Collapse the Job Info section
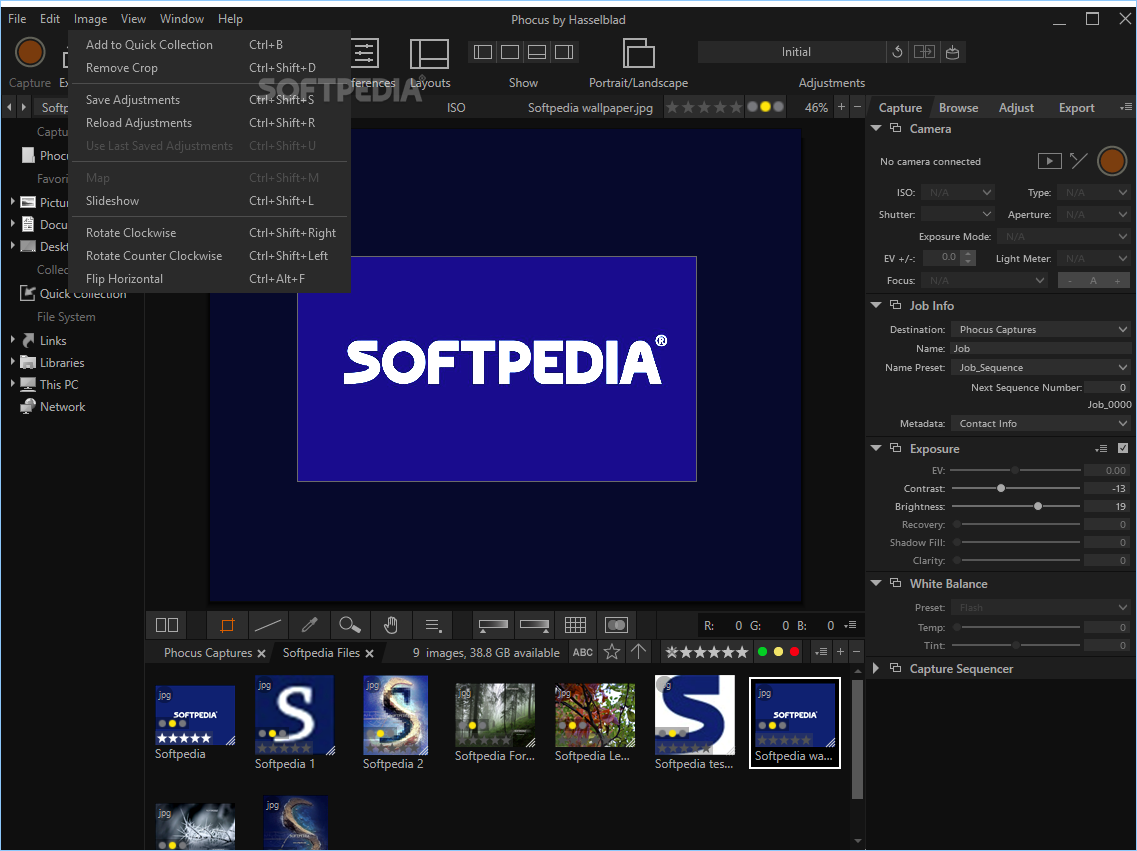Viewport: 1137px width, 851px height. (x=876, y=305)
